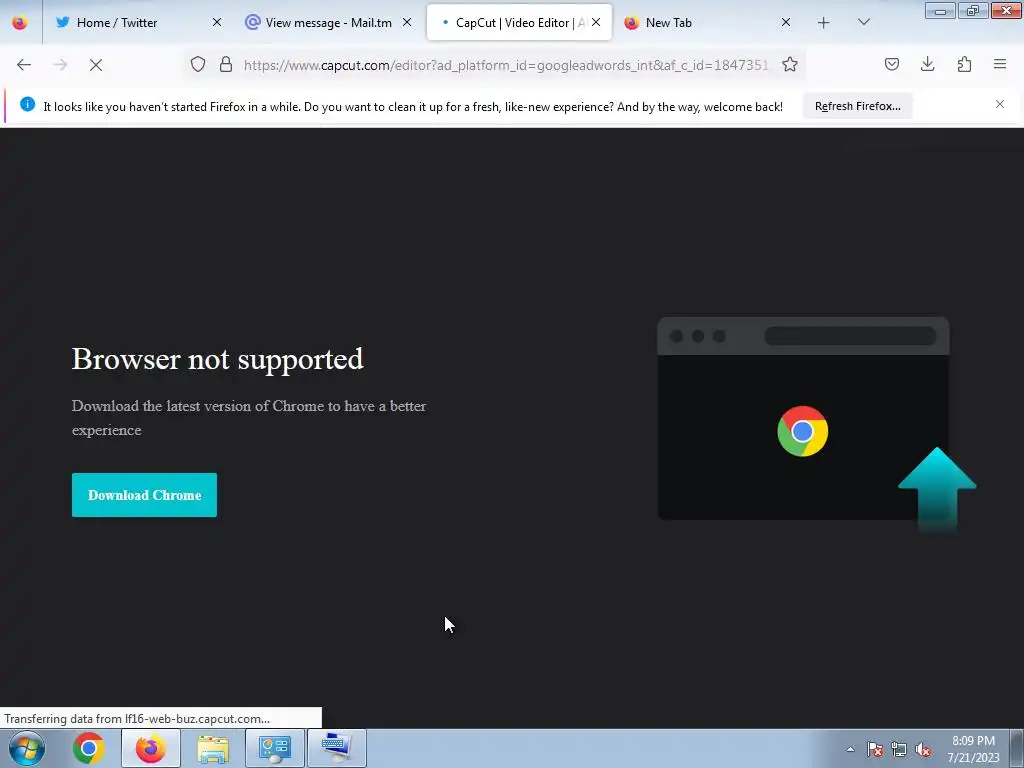Viewport: 1024px width, 768px height.
Task: Bookmark this page with the star
Action: point(790,64)
